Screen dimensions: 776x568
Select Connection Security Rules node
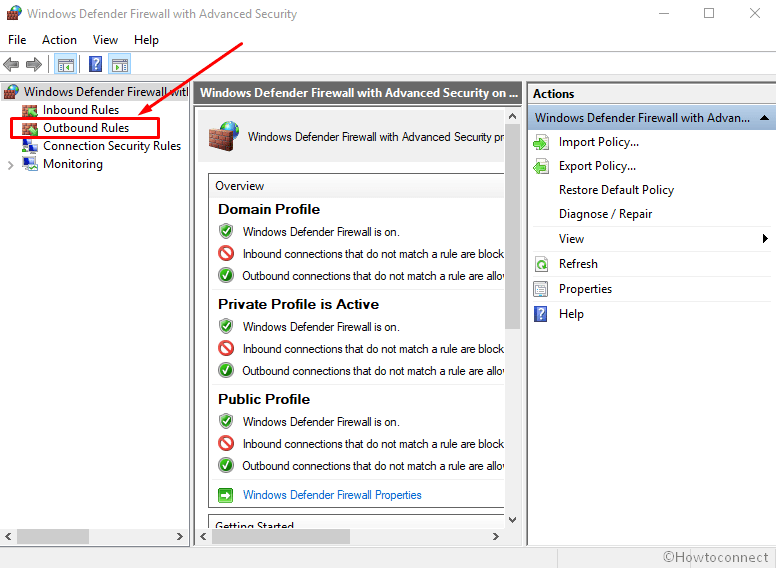click(111, 146)
